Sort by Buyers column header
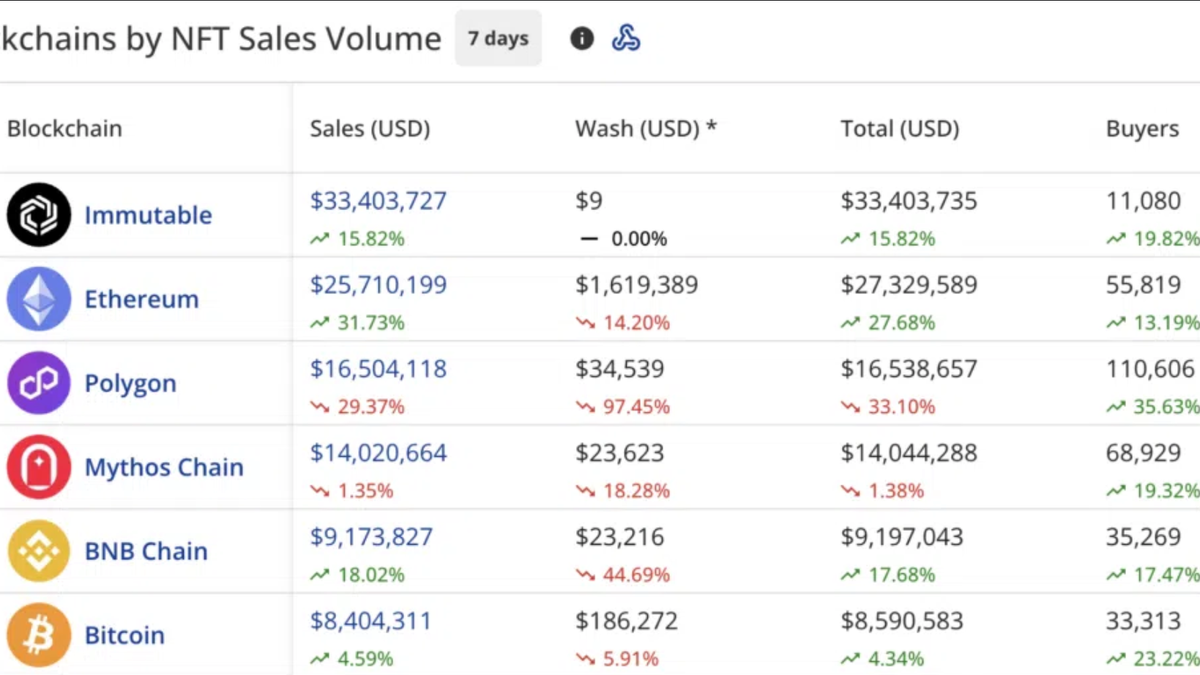The image size is (1200, 675). (1142, 129)
